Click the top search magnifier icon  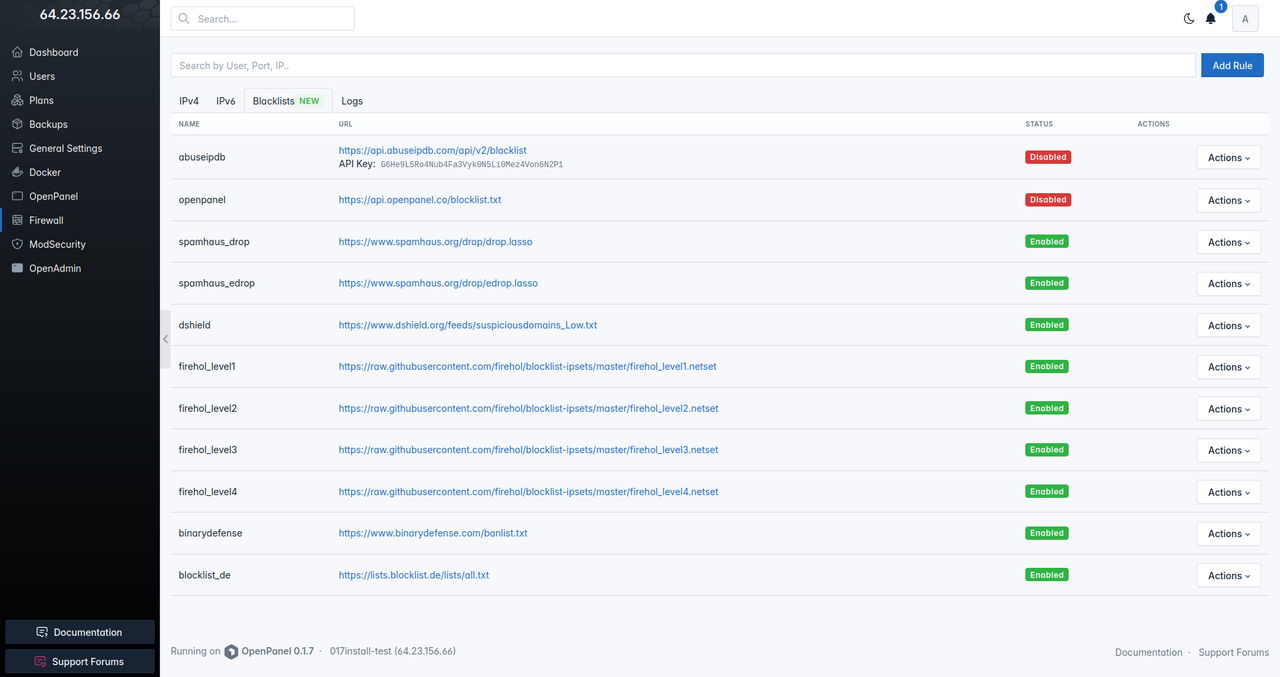pos(184,18)
